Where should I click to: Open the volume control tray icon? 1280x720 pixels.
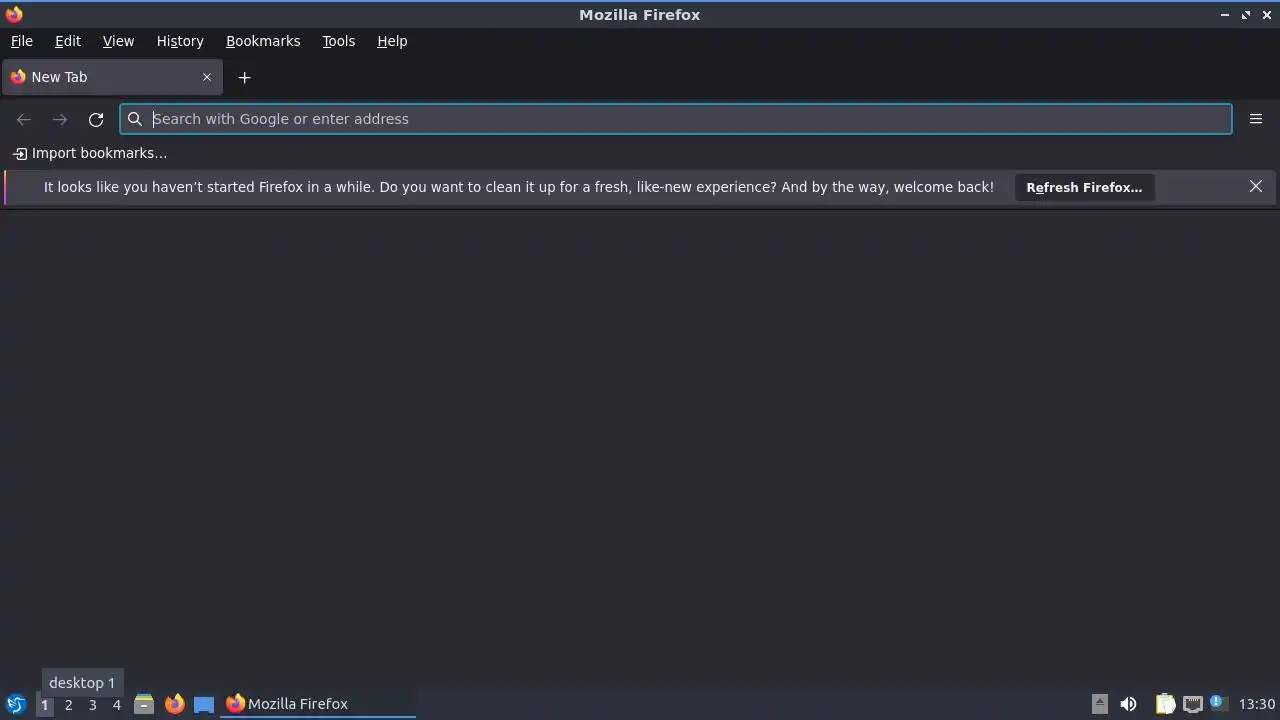click(x=1128, y=704)
